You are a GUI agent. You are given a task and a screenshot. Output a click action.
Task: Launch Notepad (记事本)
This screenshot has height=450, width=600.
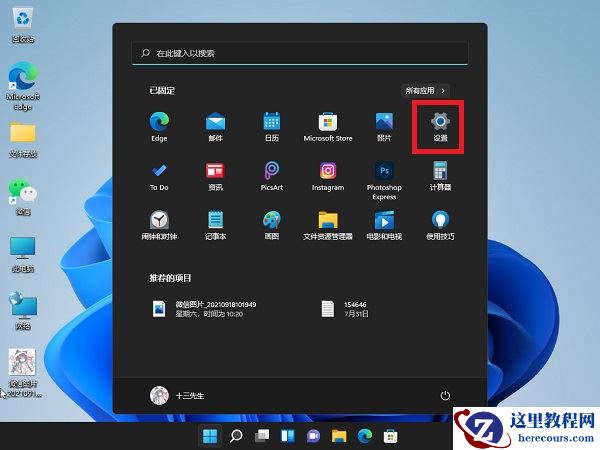(x=215, y=225)
